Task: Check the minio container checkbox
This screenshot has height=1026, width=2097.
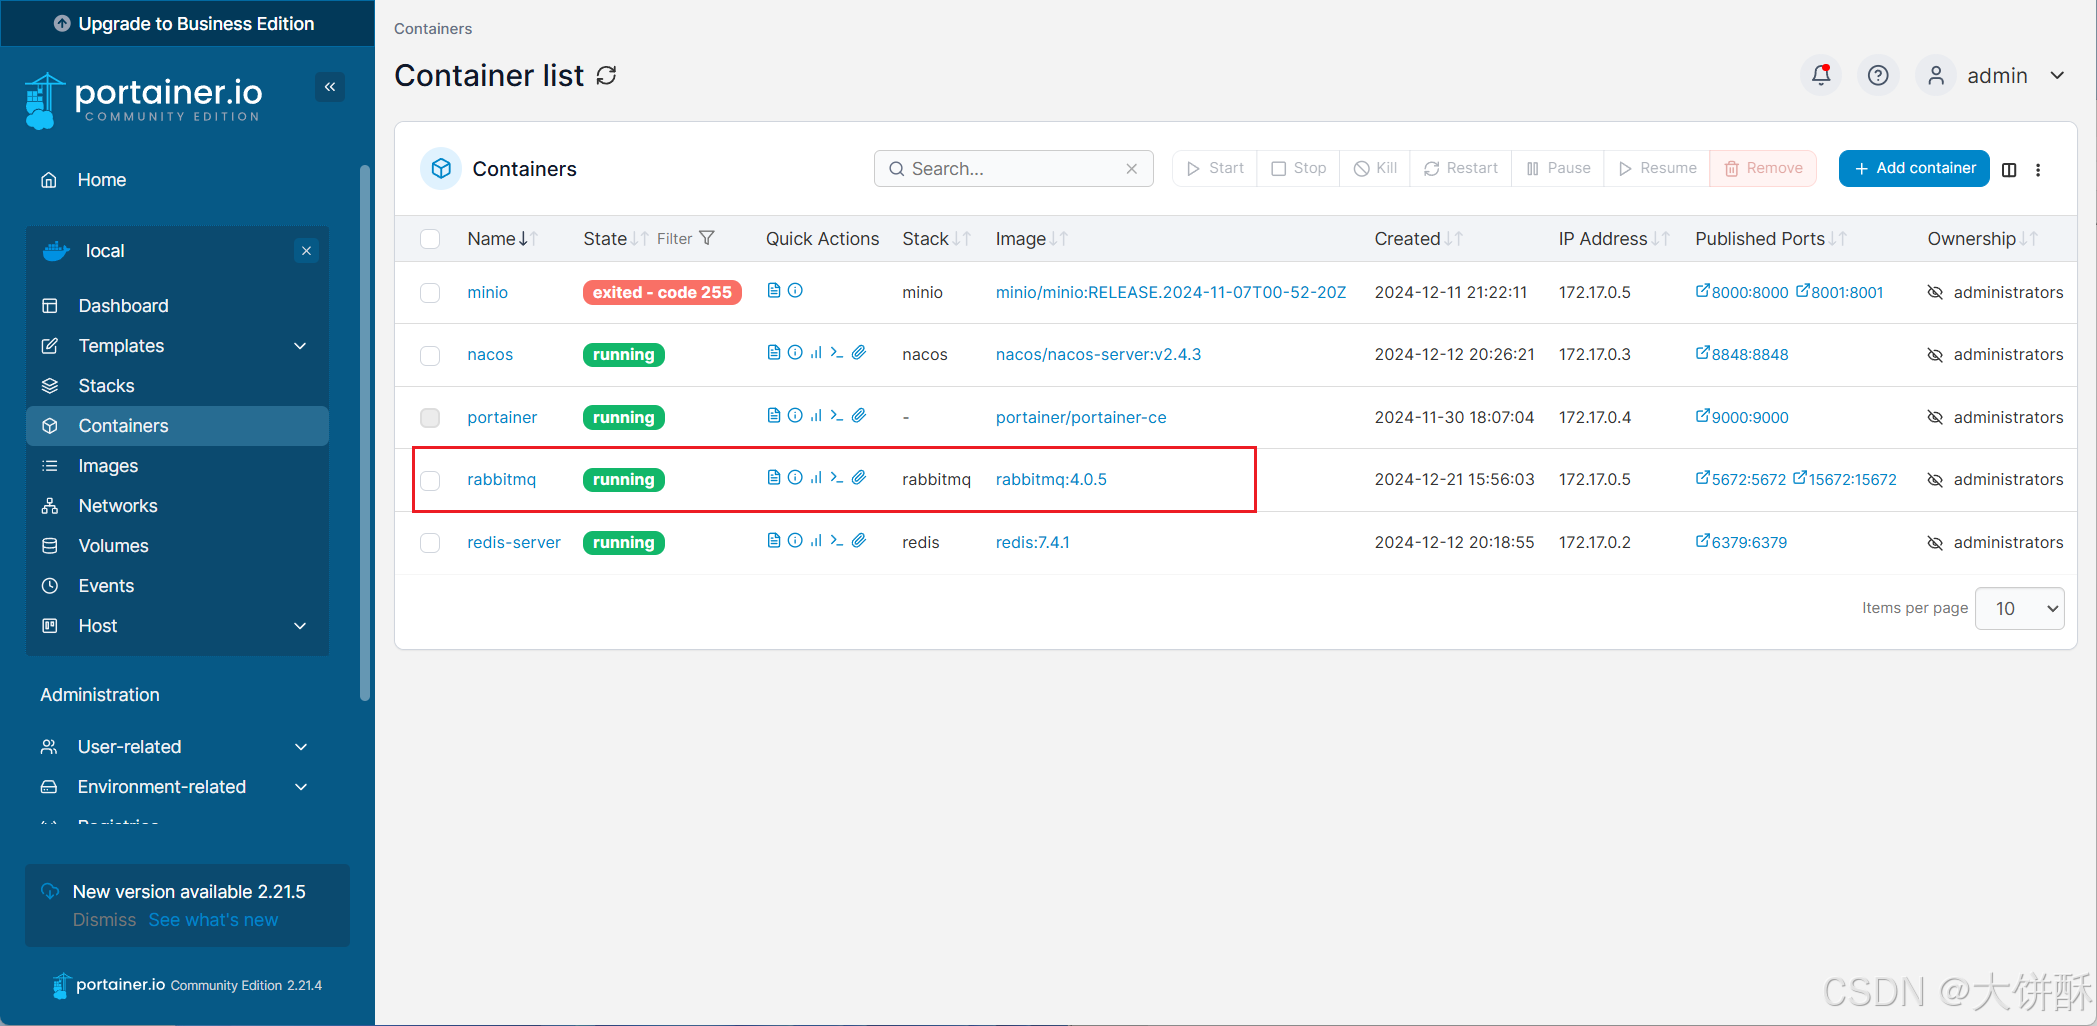Action: tap(430, 293)
